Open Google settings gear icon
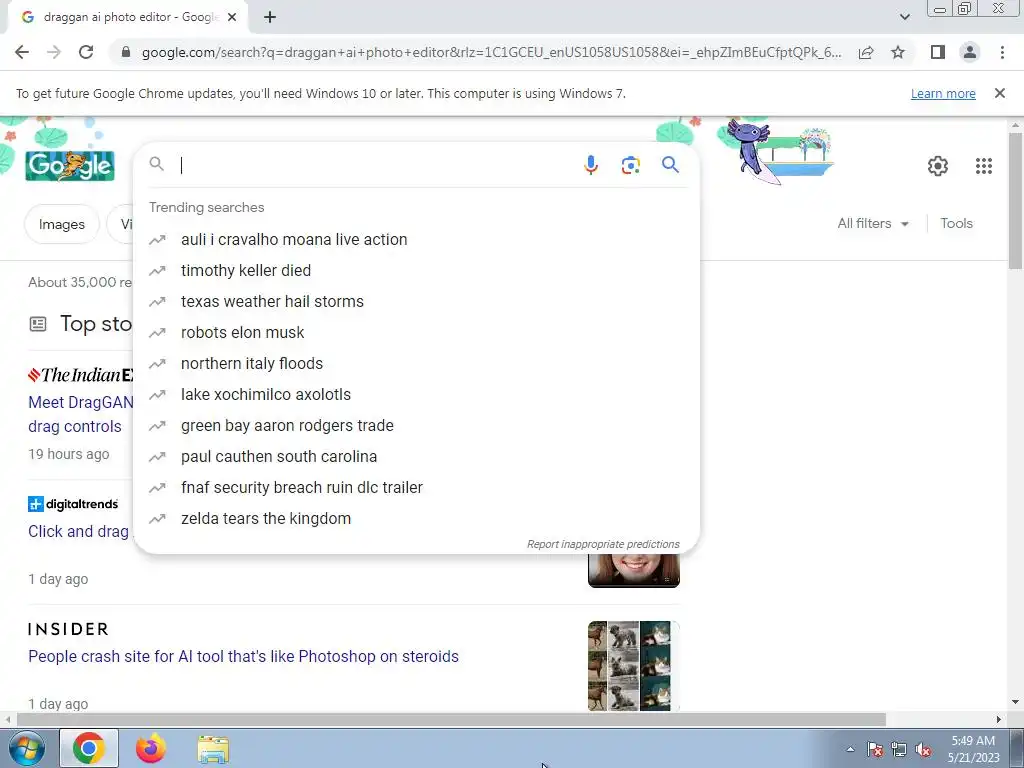Viewport: 1024px width, 768px height. [x=938, y=166]
